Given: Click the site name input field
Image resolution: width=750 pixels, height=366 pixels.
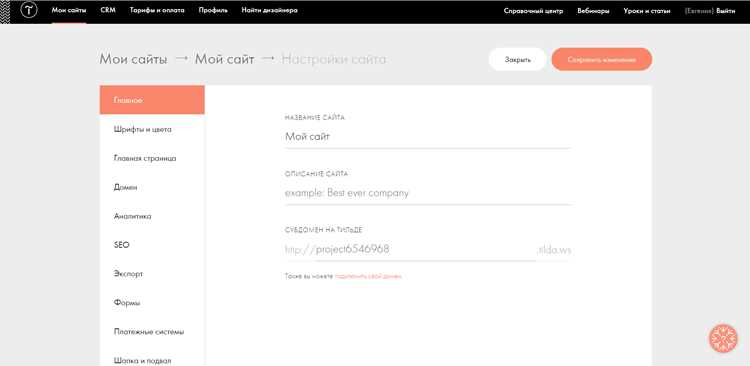Looking at the screenshot, I should coord(428,137).
